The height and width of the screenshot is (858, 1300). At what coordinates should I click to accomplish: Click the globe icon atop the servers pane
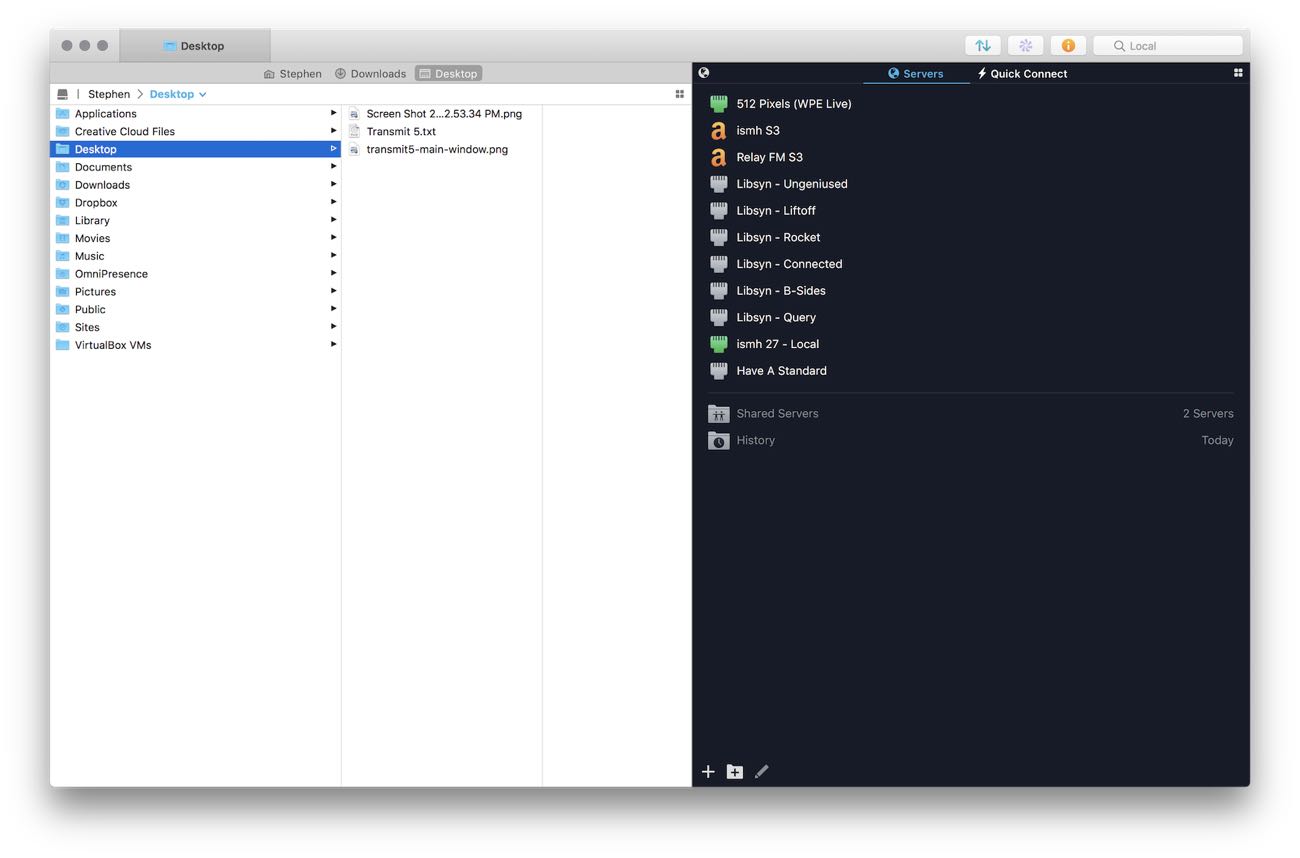[704, 73]
